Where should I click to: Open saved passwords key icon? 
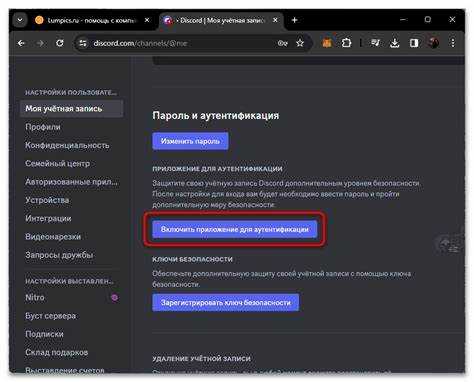pyautogui.click(x=282, y=43)
